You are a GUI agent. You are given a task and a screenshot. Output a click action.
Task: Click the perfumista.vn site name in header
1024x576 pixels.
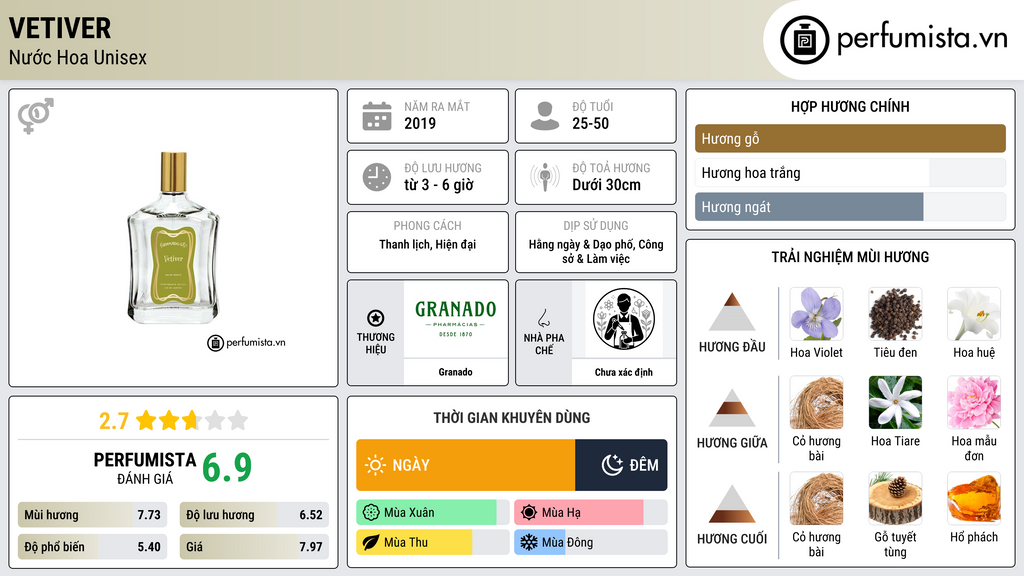point(922,39)
